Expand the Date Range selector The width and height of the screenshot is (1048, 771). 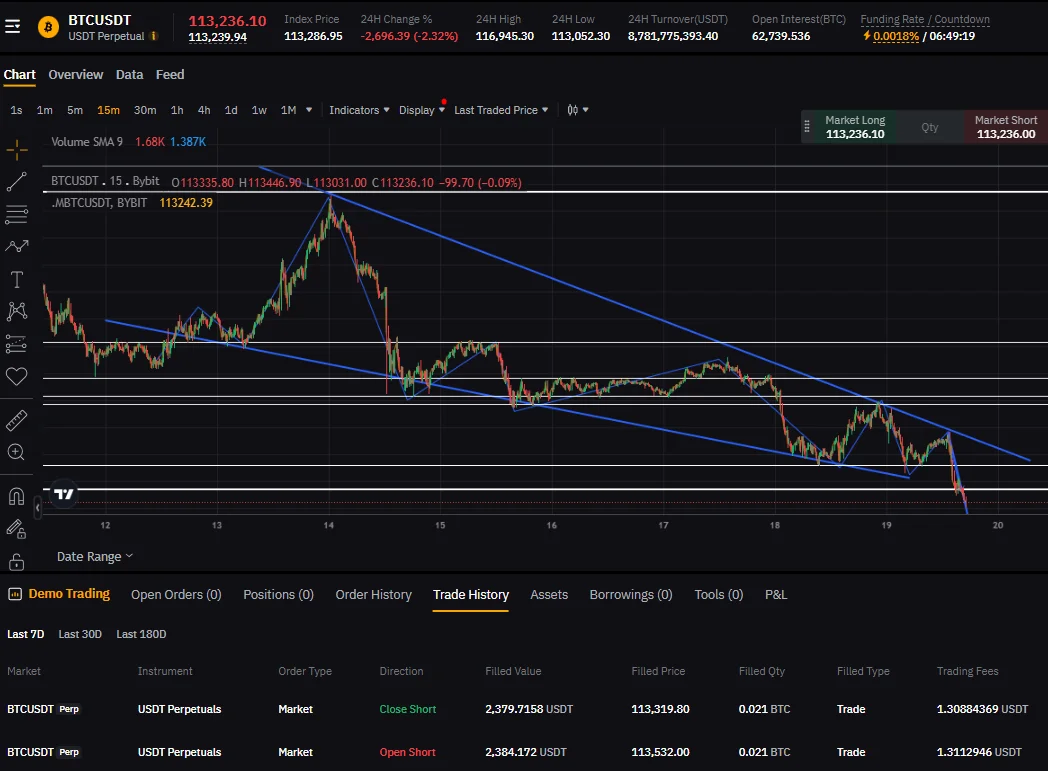(95, 557)
